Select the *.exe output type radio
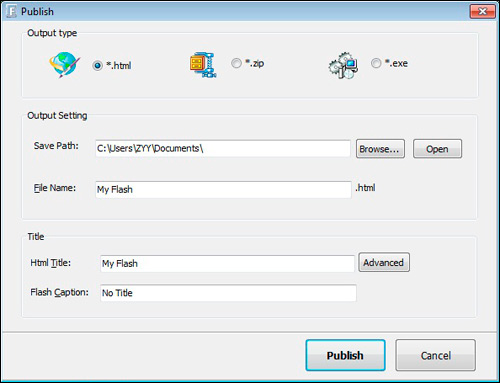The height and width of the screenshot is (383, 500). pos(376,63)
